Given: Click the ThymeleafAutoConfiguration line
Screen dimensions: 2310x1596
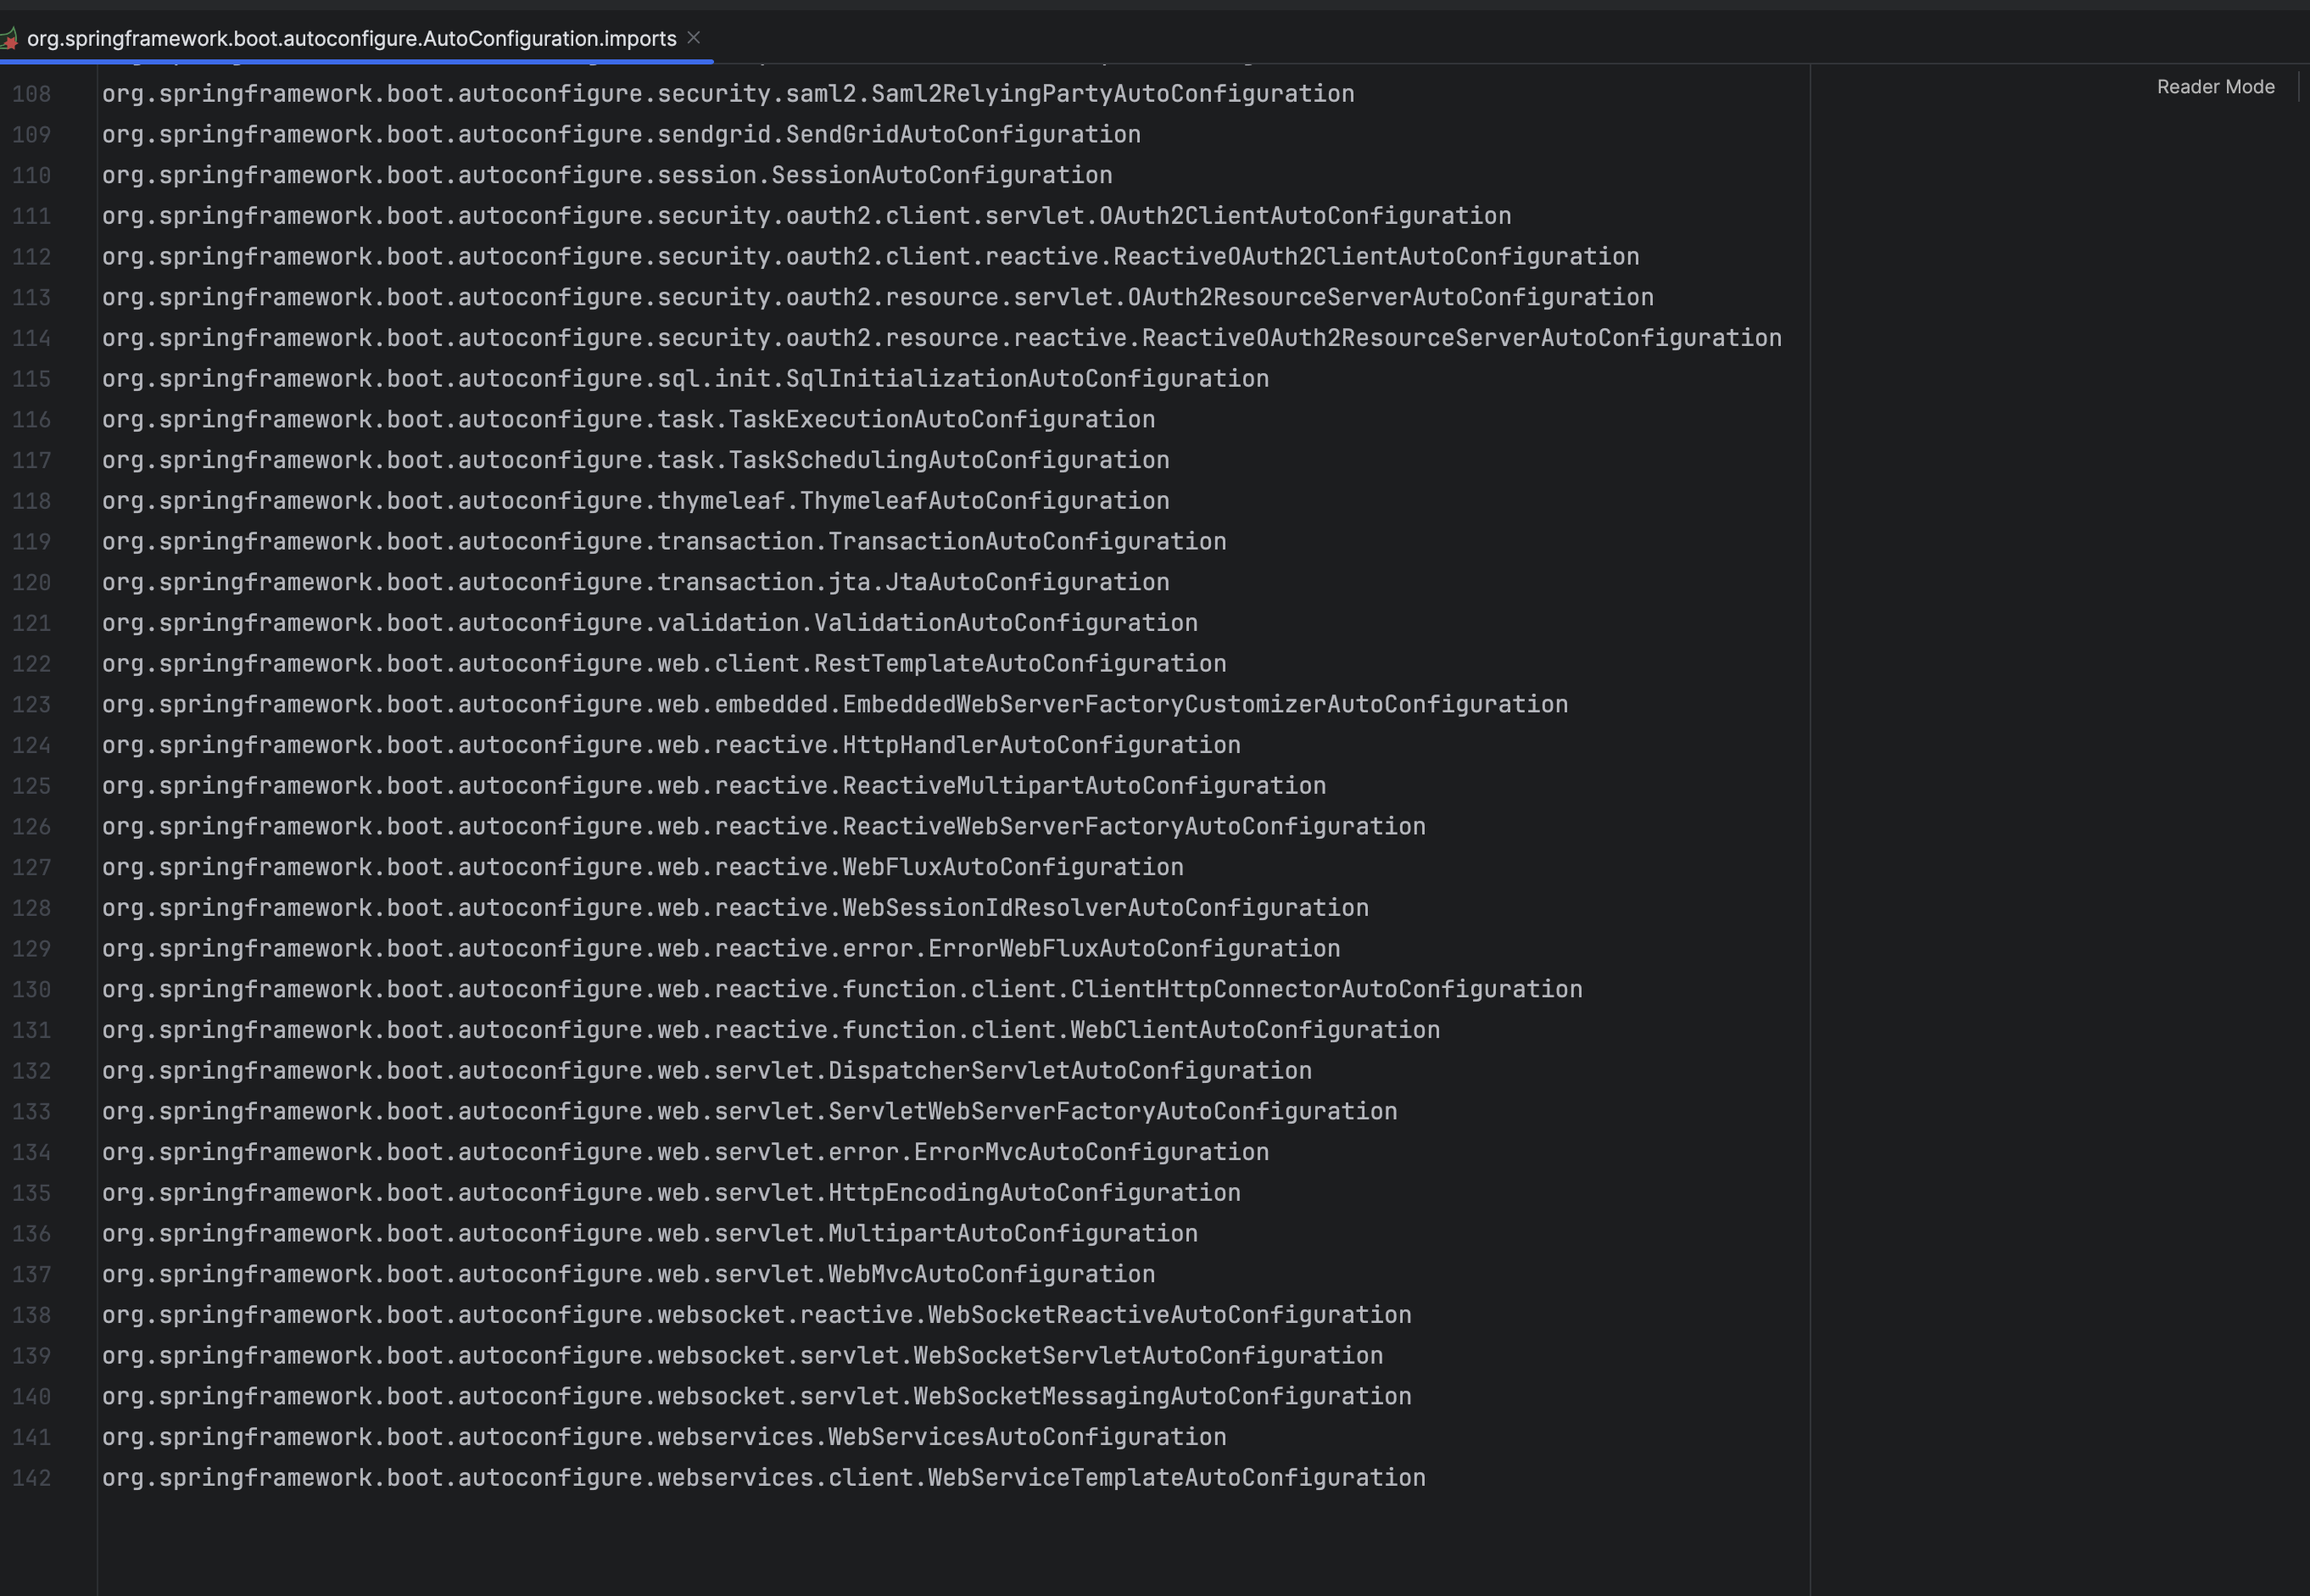Looking at the screenshot, I should pos(635,501).
